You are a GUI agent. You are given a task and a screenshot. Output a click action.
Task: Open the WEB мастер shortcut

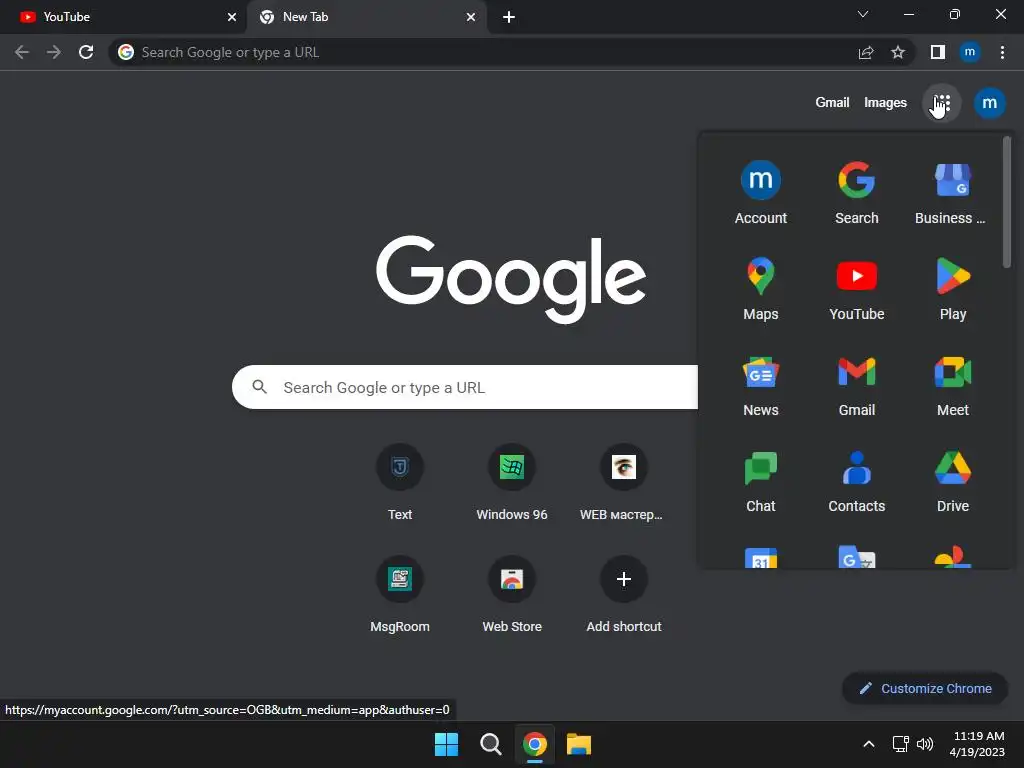(x=623, y=483)
